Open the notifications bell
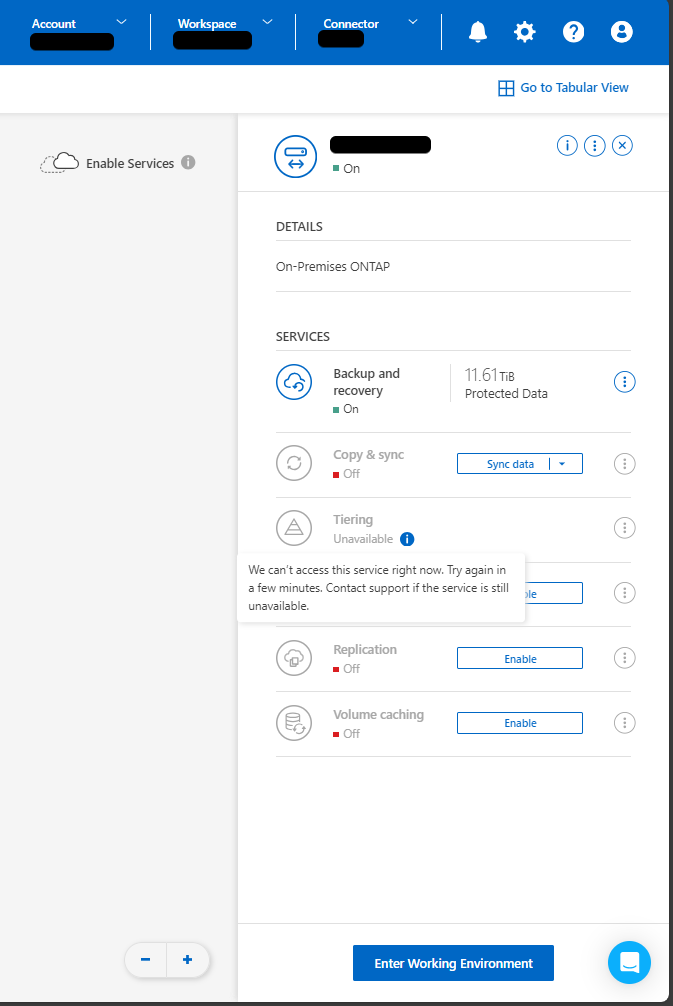 tap(477, 31)
